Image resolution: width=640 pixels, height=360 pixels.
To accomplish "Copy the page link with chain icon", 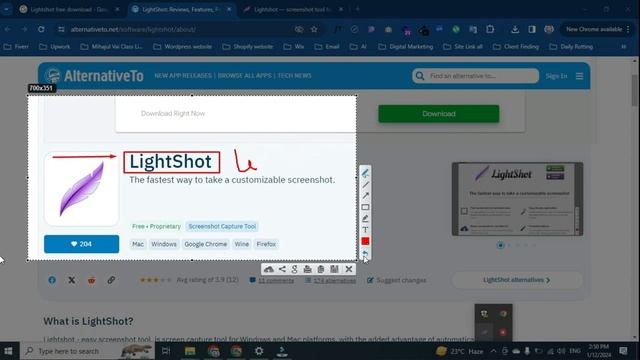I will pyautogui.click(x=111, y=280).
